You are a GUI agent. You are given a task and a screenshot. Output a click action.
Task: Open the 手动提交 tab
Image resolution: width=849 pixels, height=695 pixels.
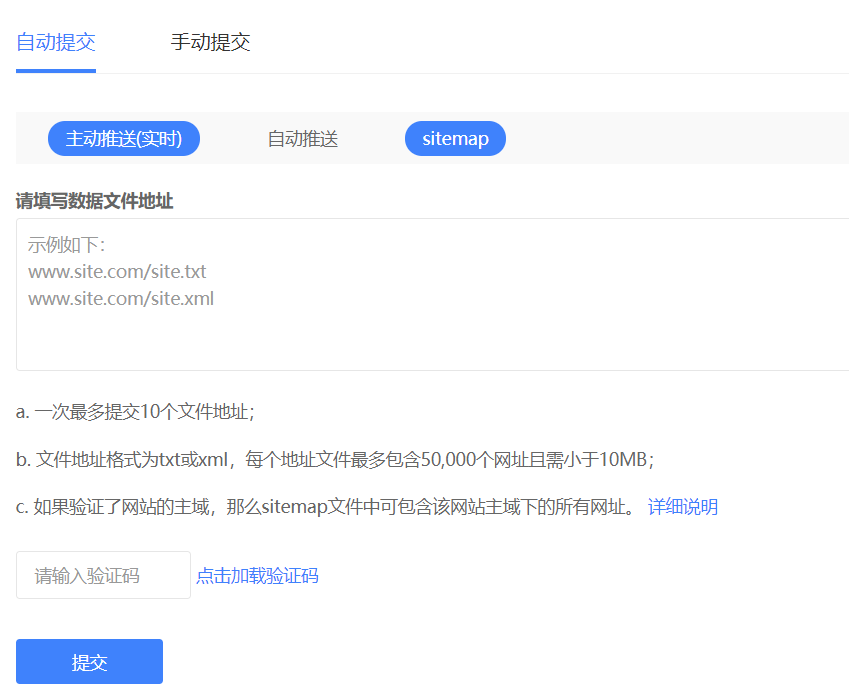[211, 42]
